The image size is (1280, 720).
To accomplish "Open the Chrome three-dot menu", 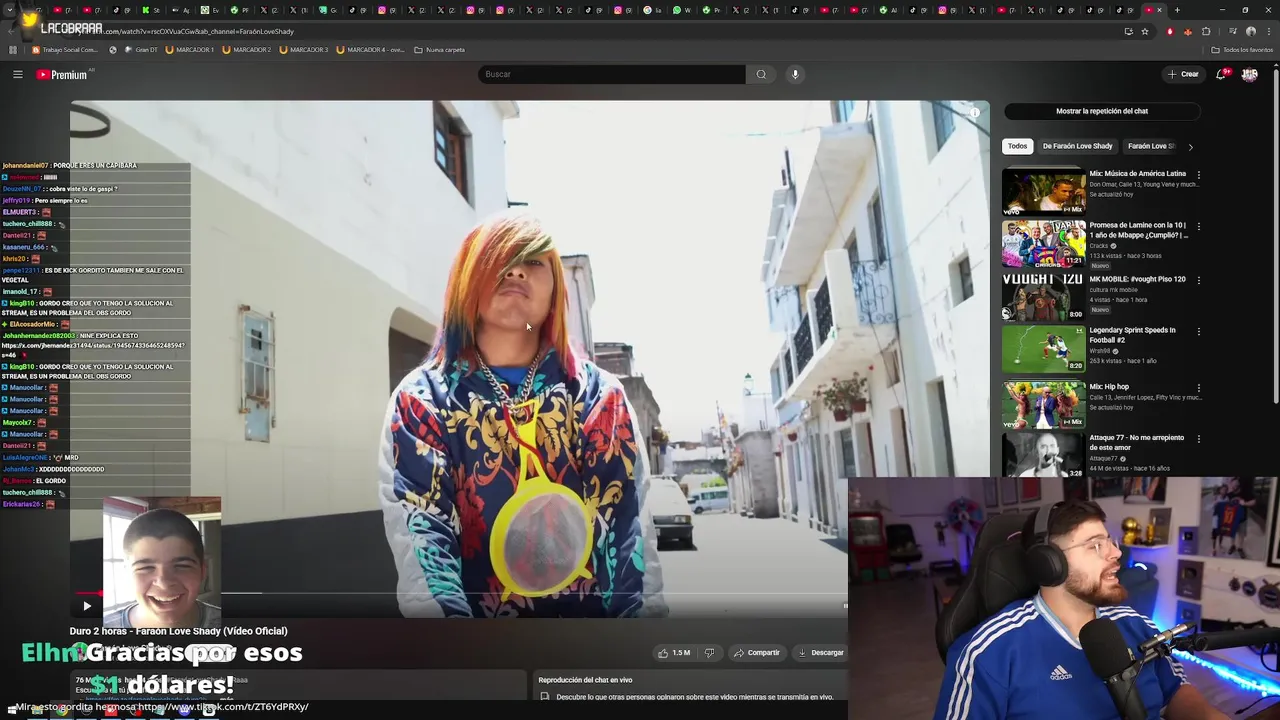I will 1269,31.
